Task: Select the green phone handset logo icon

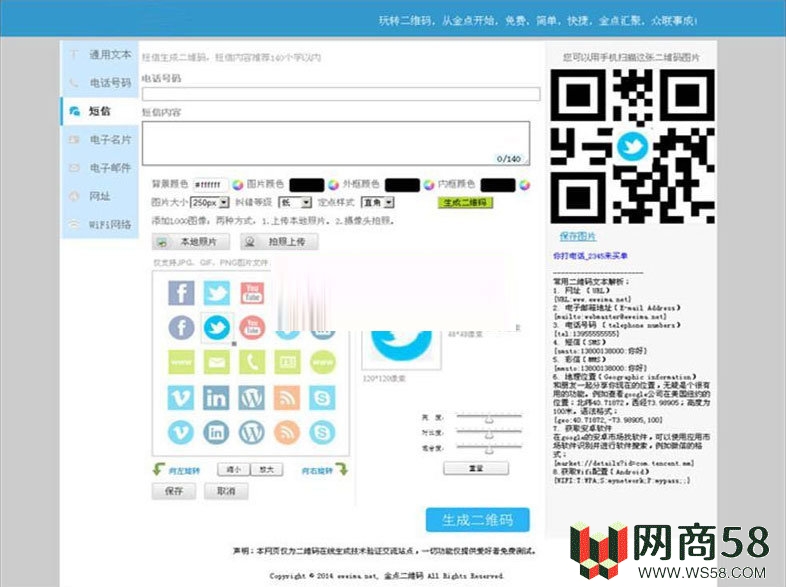Action: [252, 362]
